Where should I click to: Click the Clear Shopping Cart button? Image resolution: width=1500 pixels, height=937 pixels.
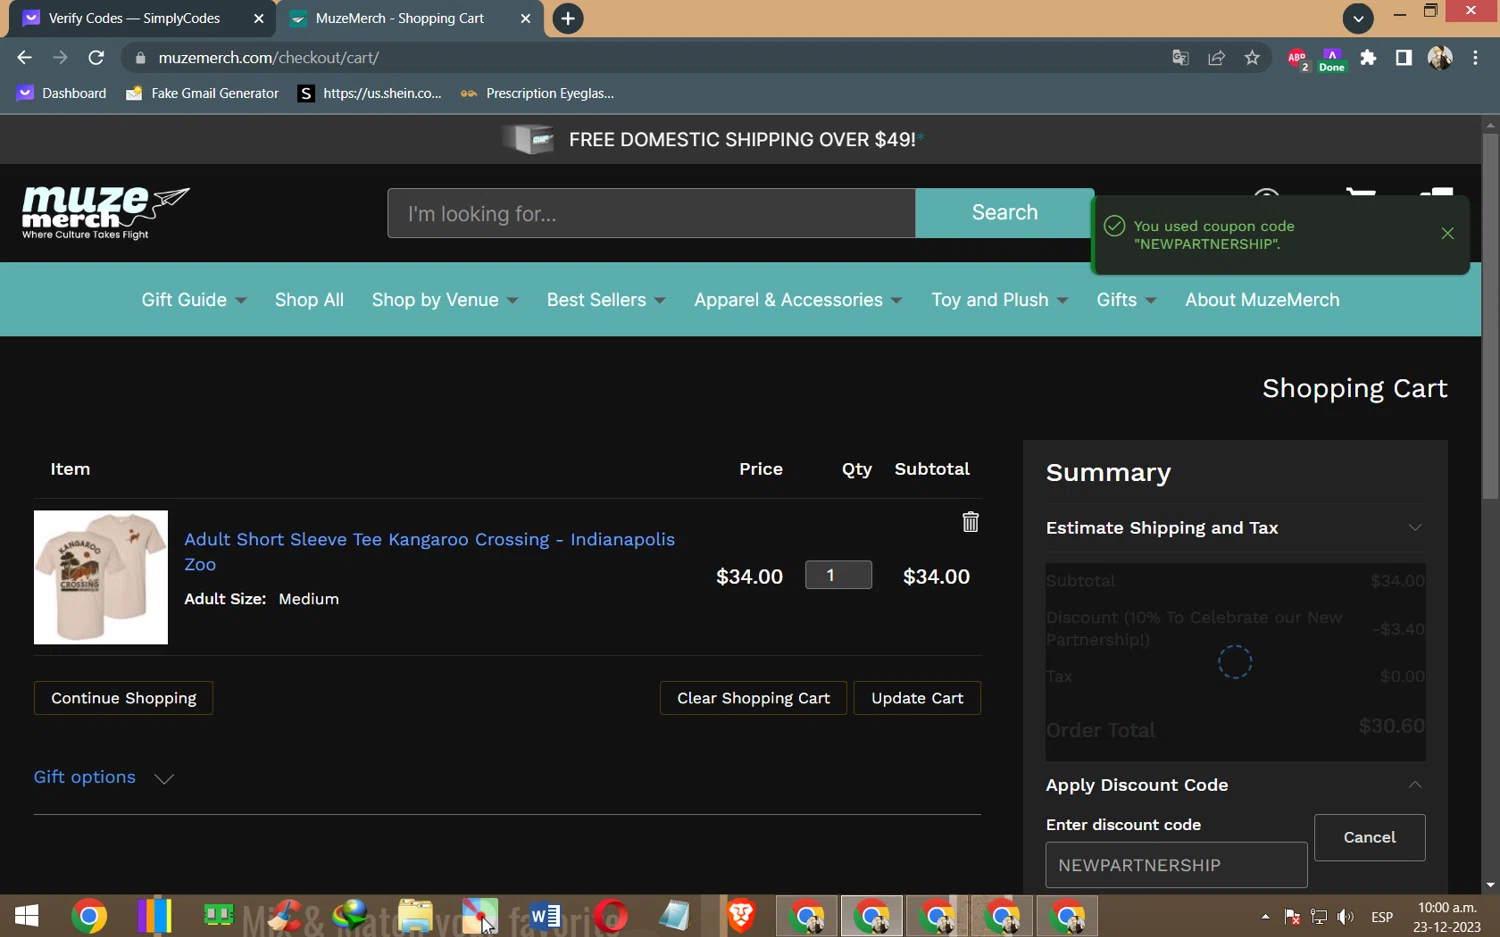(x=753, y=698)
